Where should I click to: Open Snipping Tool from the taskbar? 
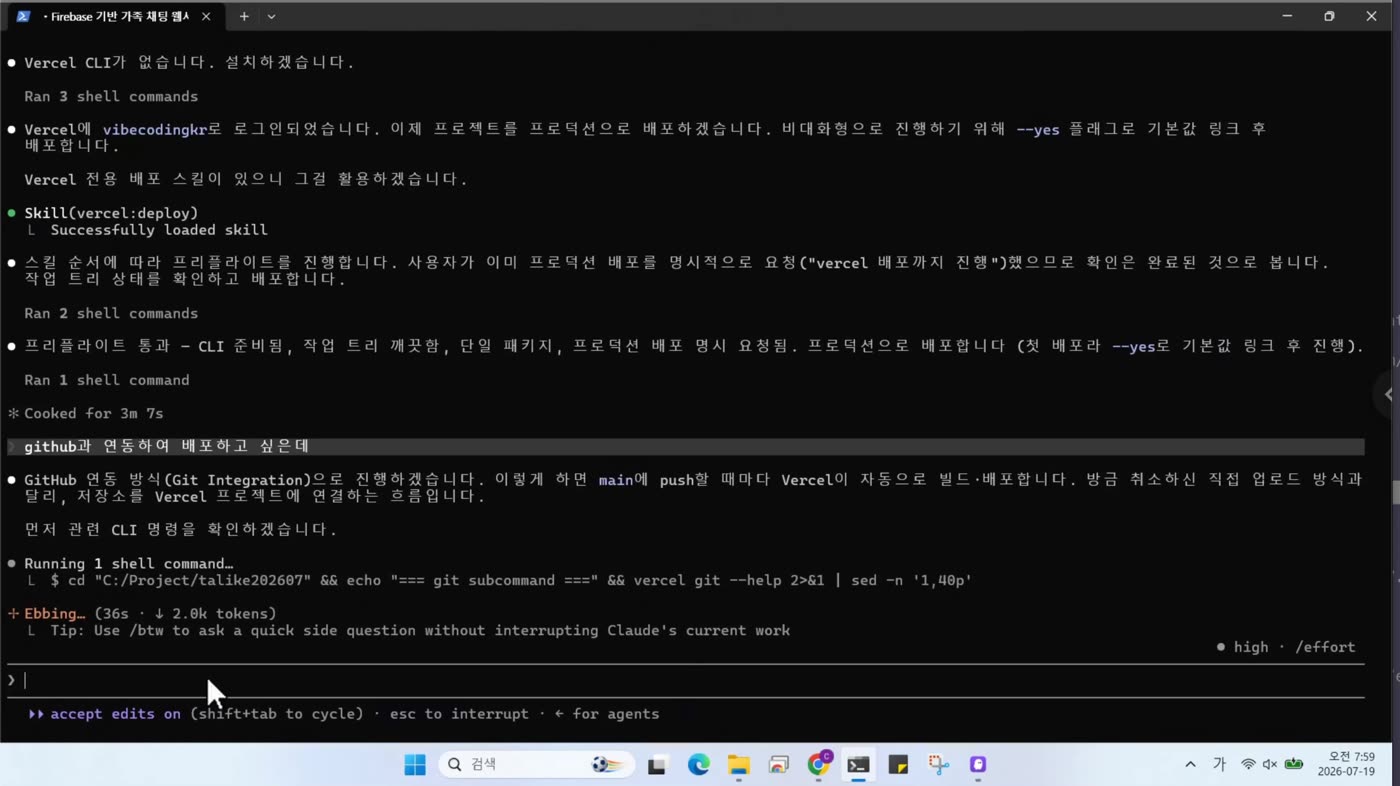pos(938,765)
